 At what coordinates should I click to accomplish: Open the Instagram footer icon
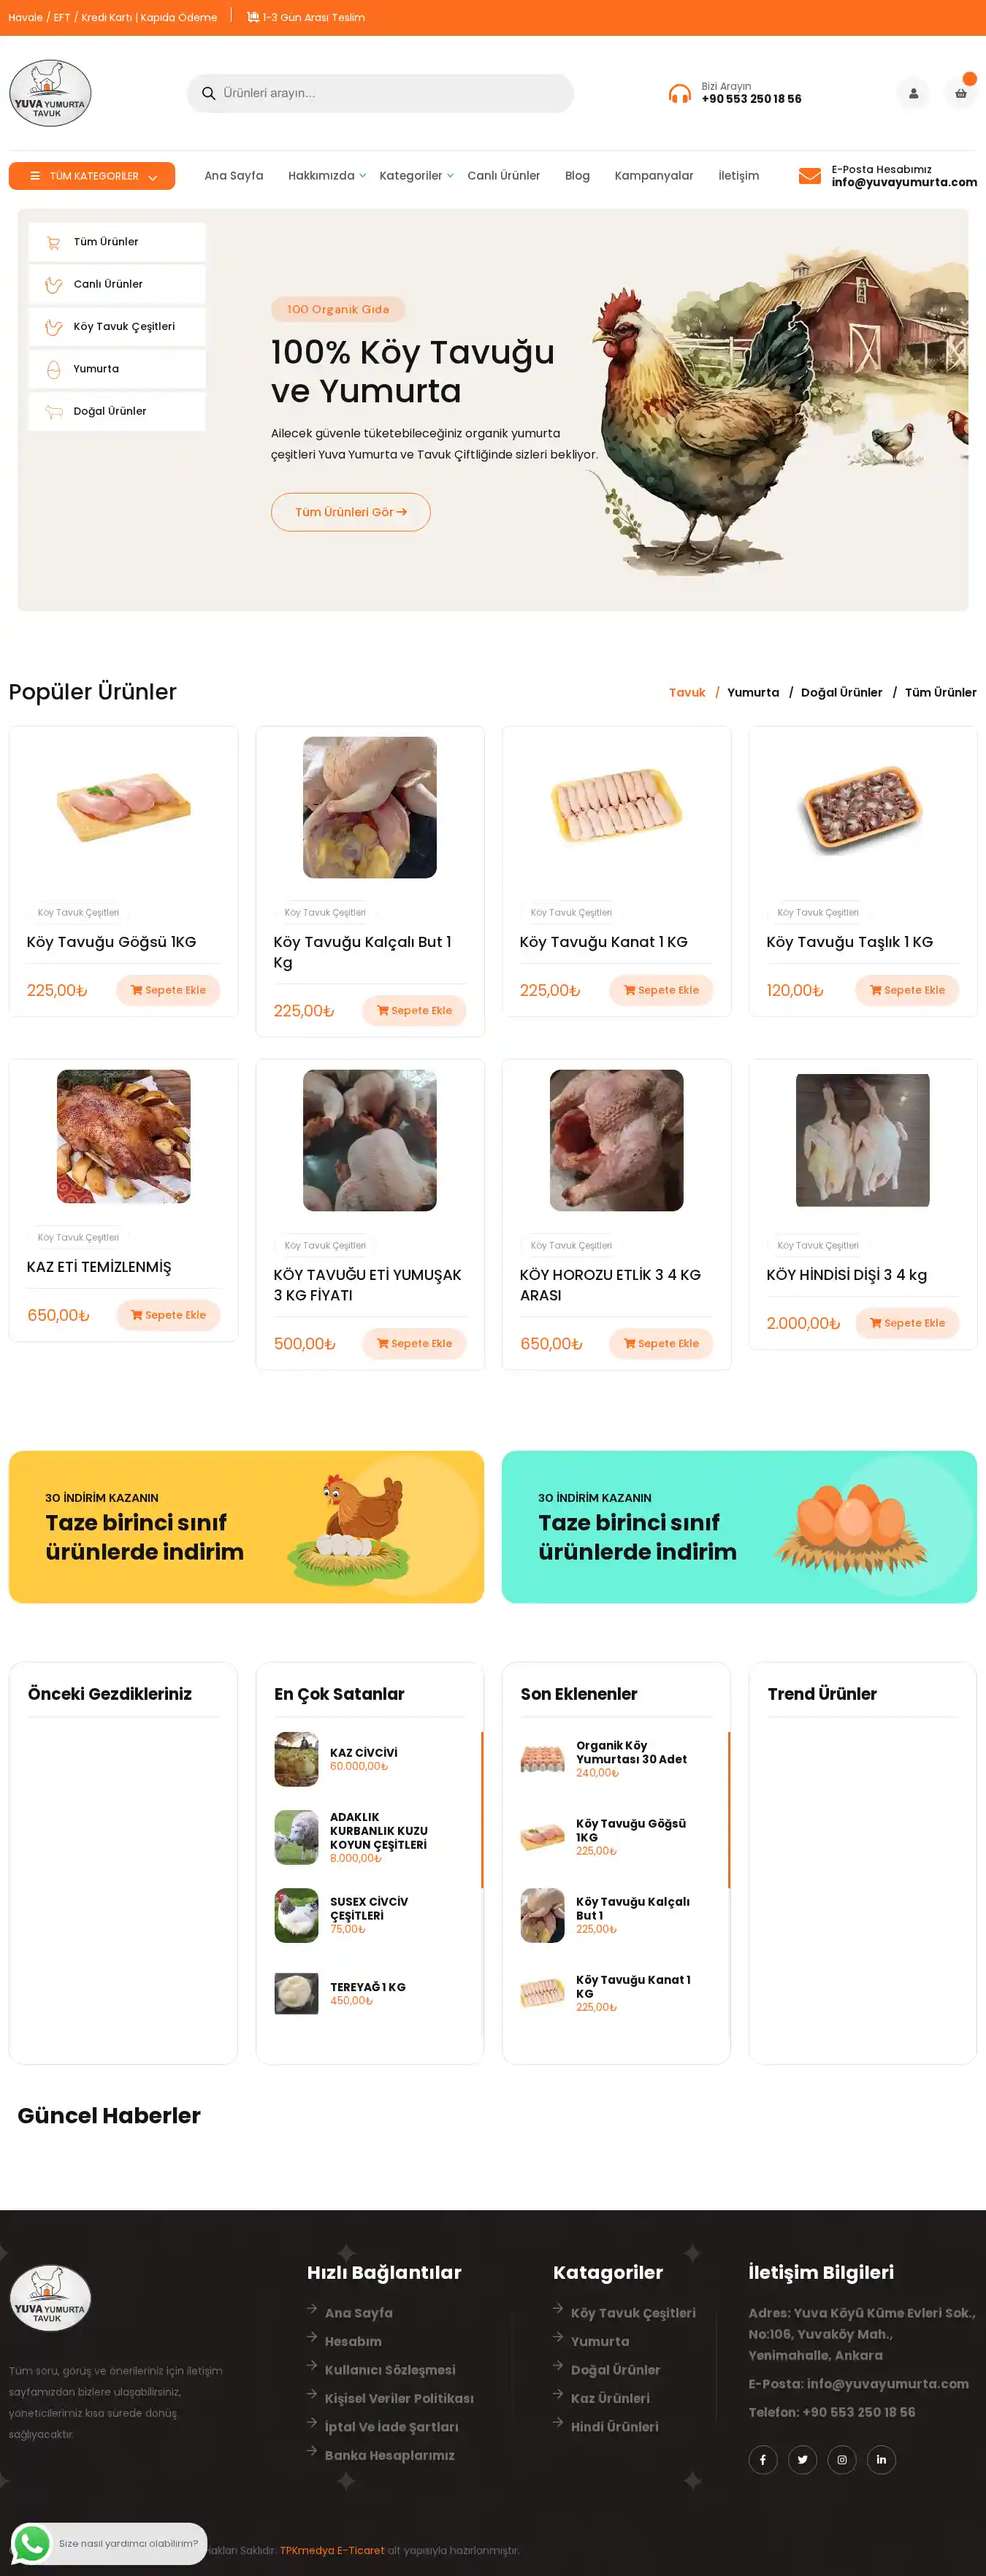[842, 2459]
